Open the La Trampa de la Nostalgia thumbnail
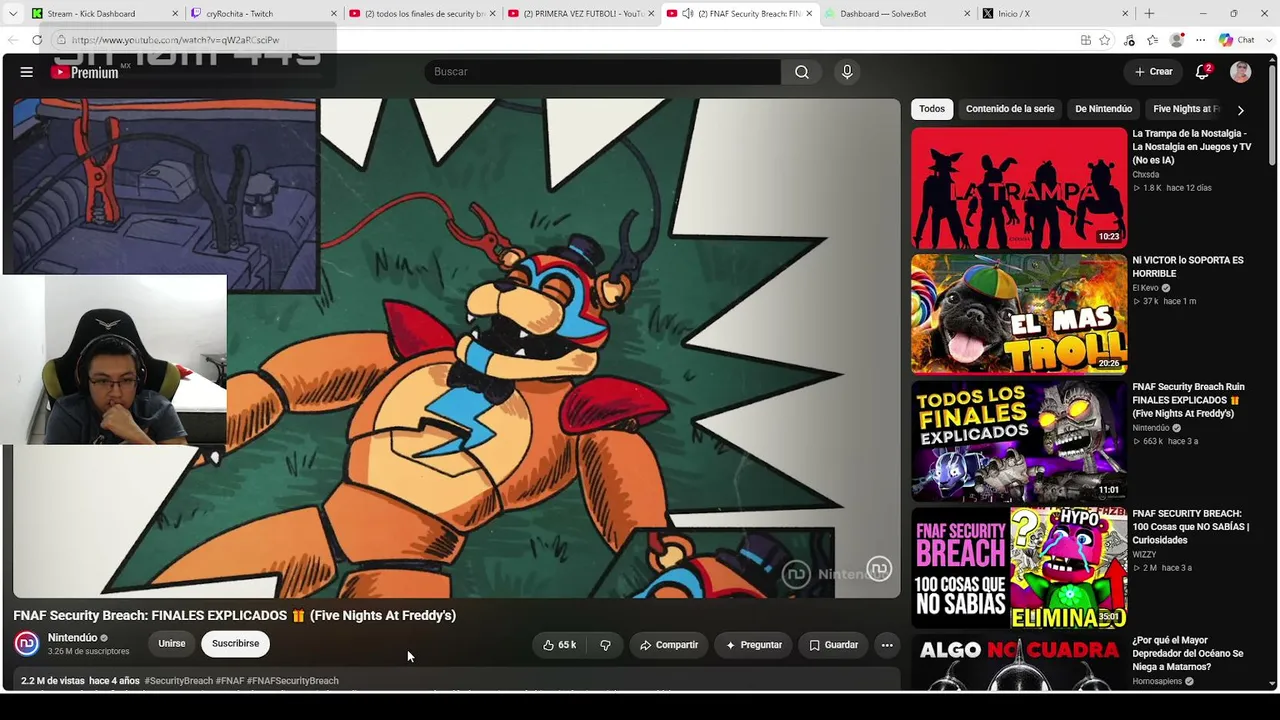The image size is (1280, 720). pos(1019,187)
